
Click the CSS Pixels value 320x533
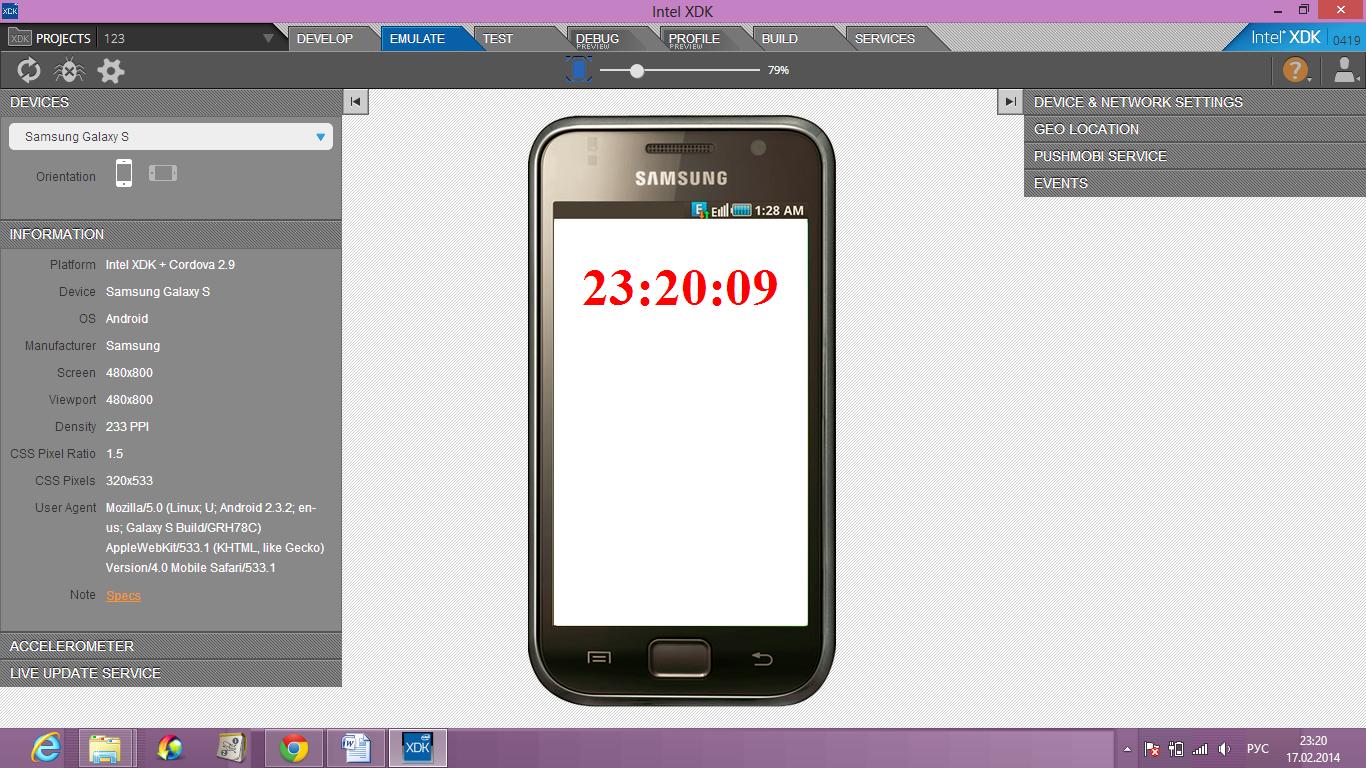tap(129, 481)
